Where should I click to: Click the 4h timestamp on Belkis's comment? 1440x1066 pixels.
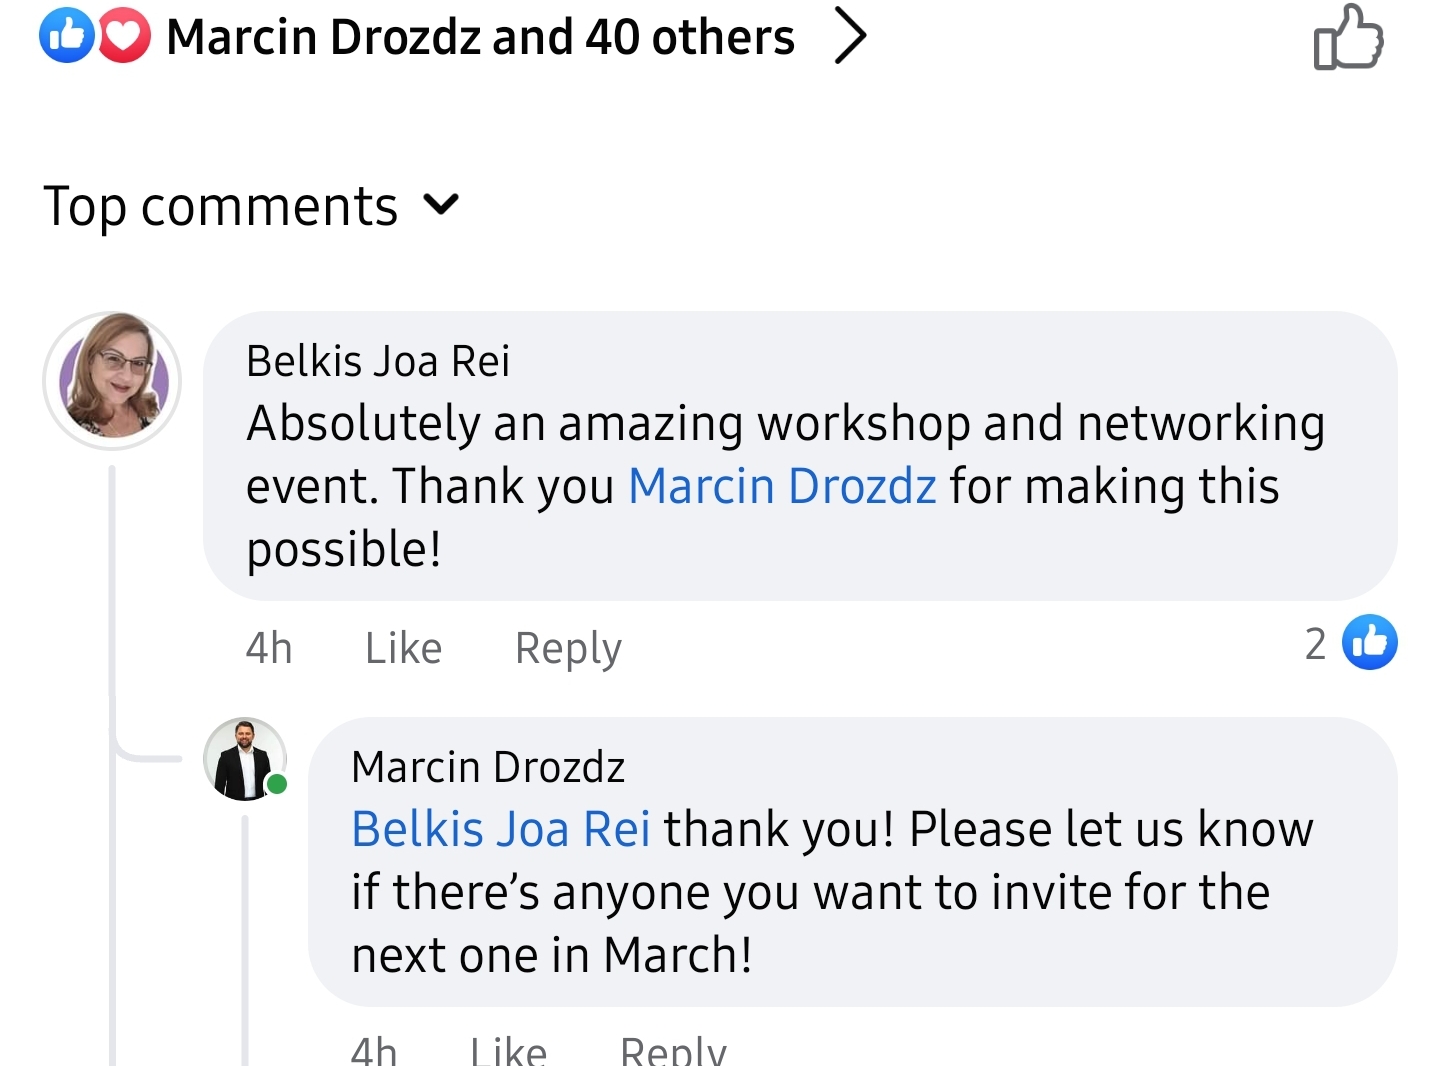pos(269,648)
